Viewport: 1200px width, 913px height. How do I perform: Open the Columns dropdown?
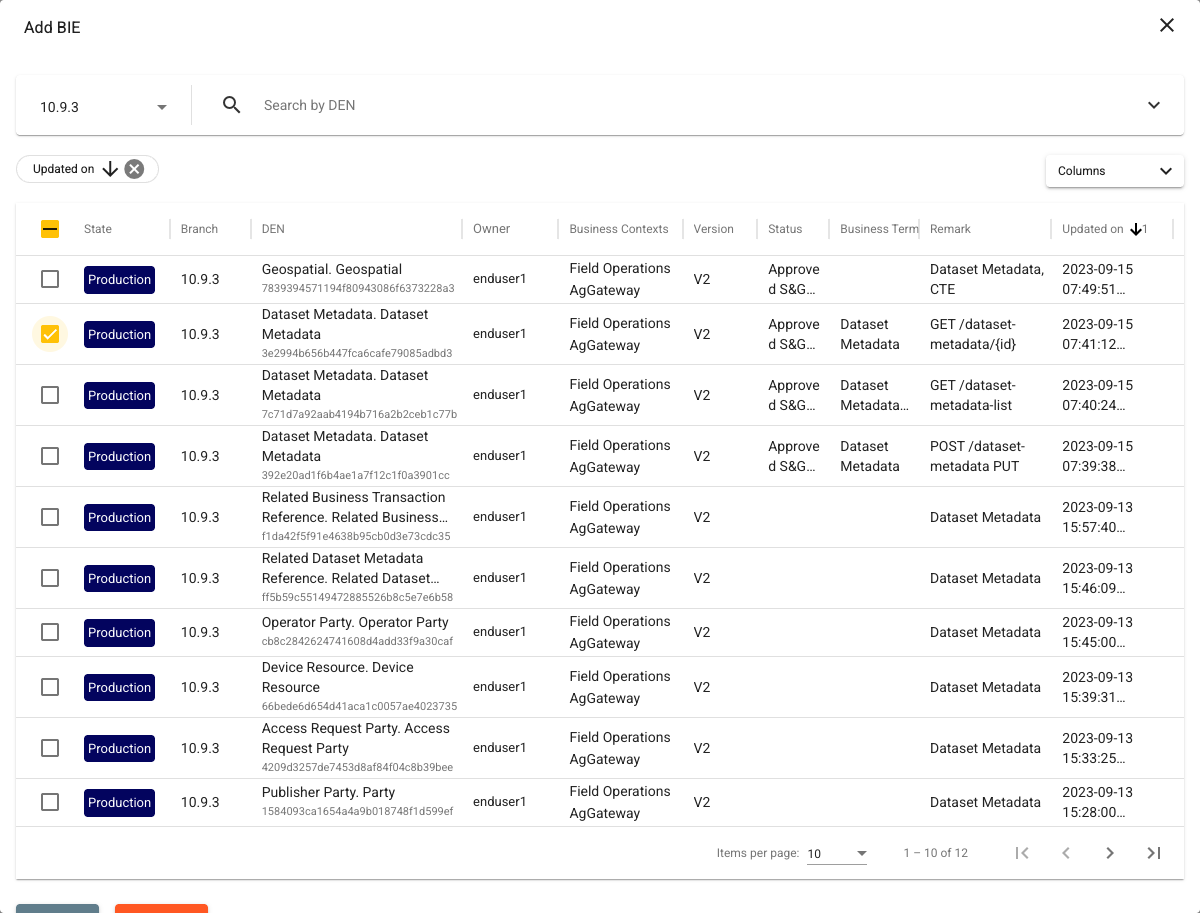[x=1115, y=171]
